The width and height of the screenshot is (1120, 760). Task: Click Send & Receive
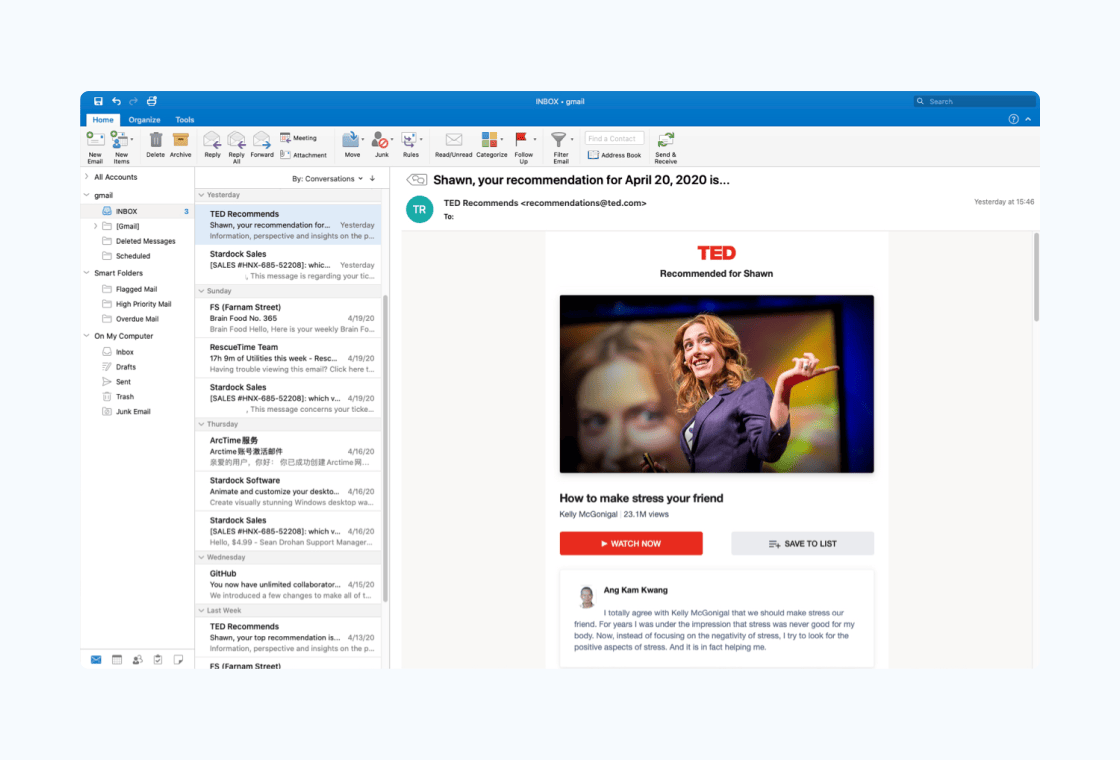point(666,147)
